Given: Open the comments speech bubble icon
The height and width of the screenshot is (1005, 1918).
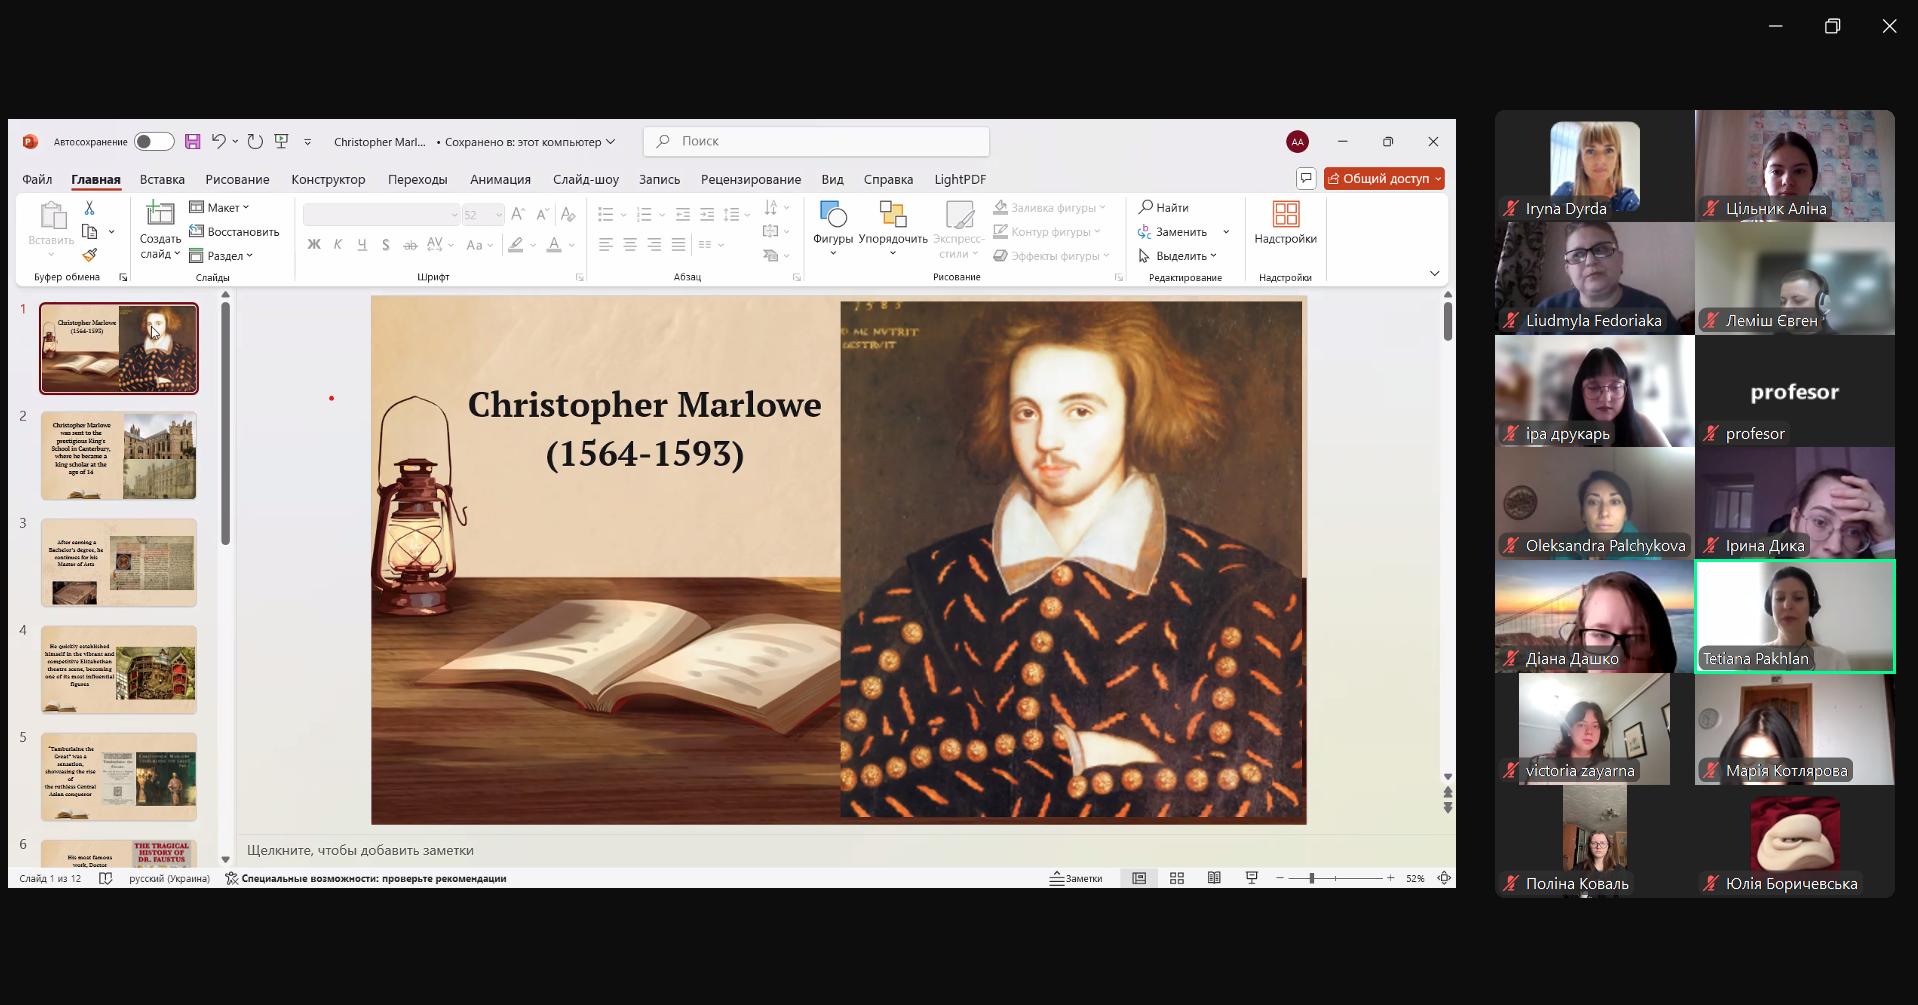Looking at the screenshot, I should point(1305,179).
